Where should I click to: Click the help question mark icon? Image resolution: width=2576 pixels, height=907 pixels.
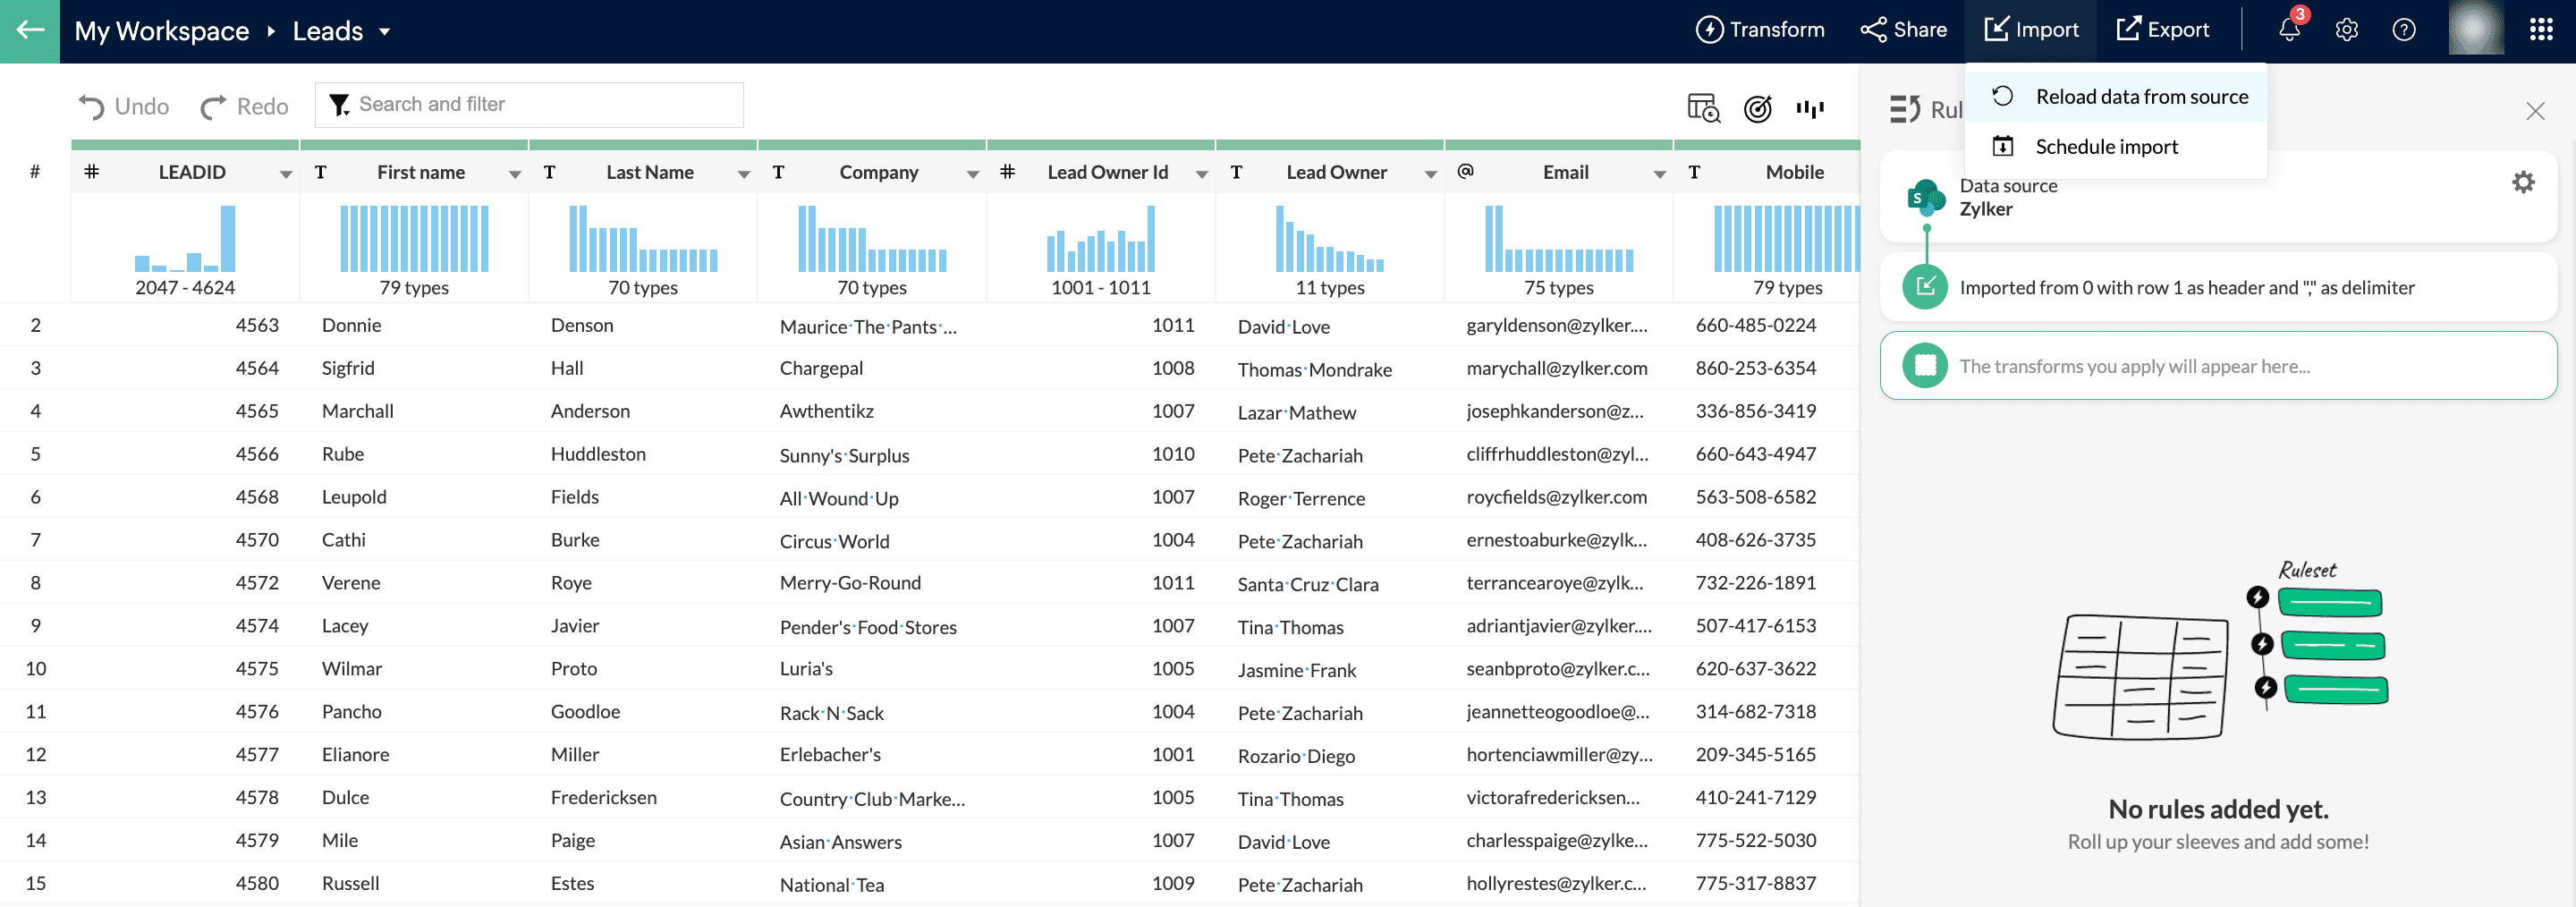[x=2403, y=30]
